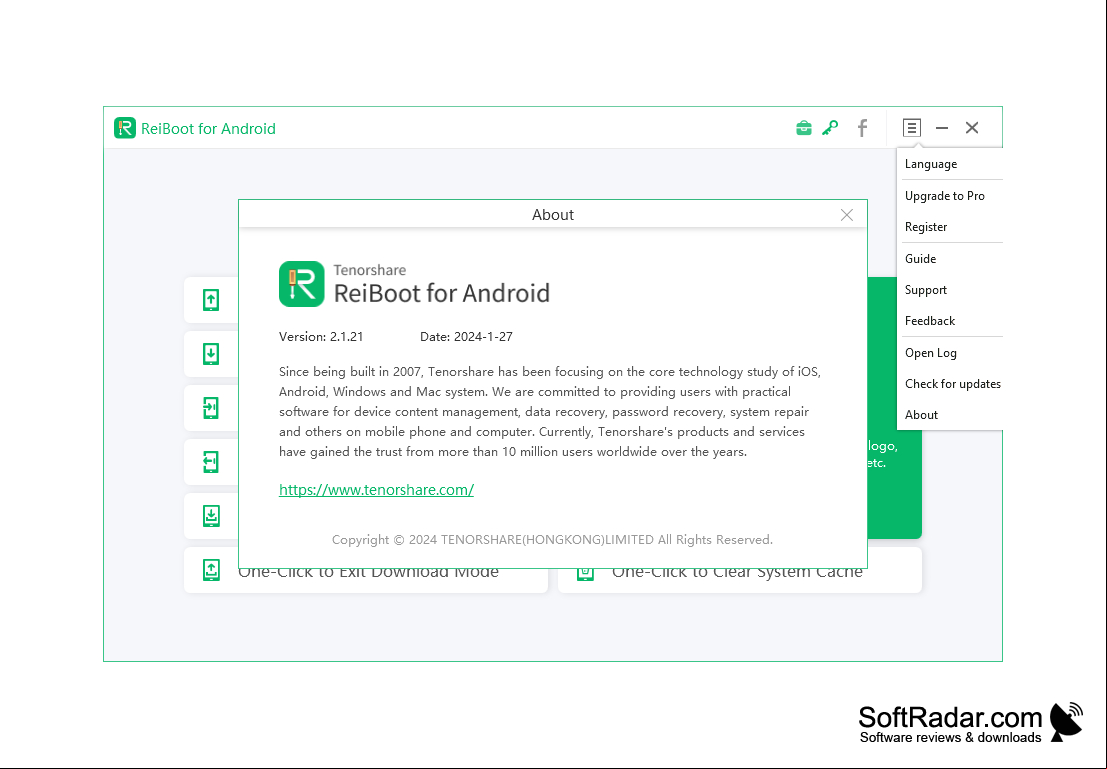The image size is (1107, 769).
Task: Open the tenorshare.com website link
Action: pyautogui.click(x=376, y=489)
